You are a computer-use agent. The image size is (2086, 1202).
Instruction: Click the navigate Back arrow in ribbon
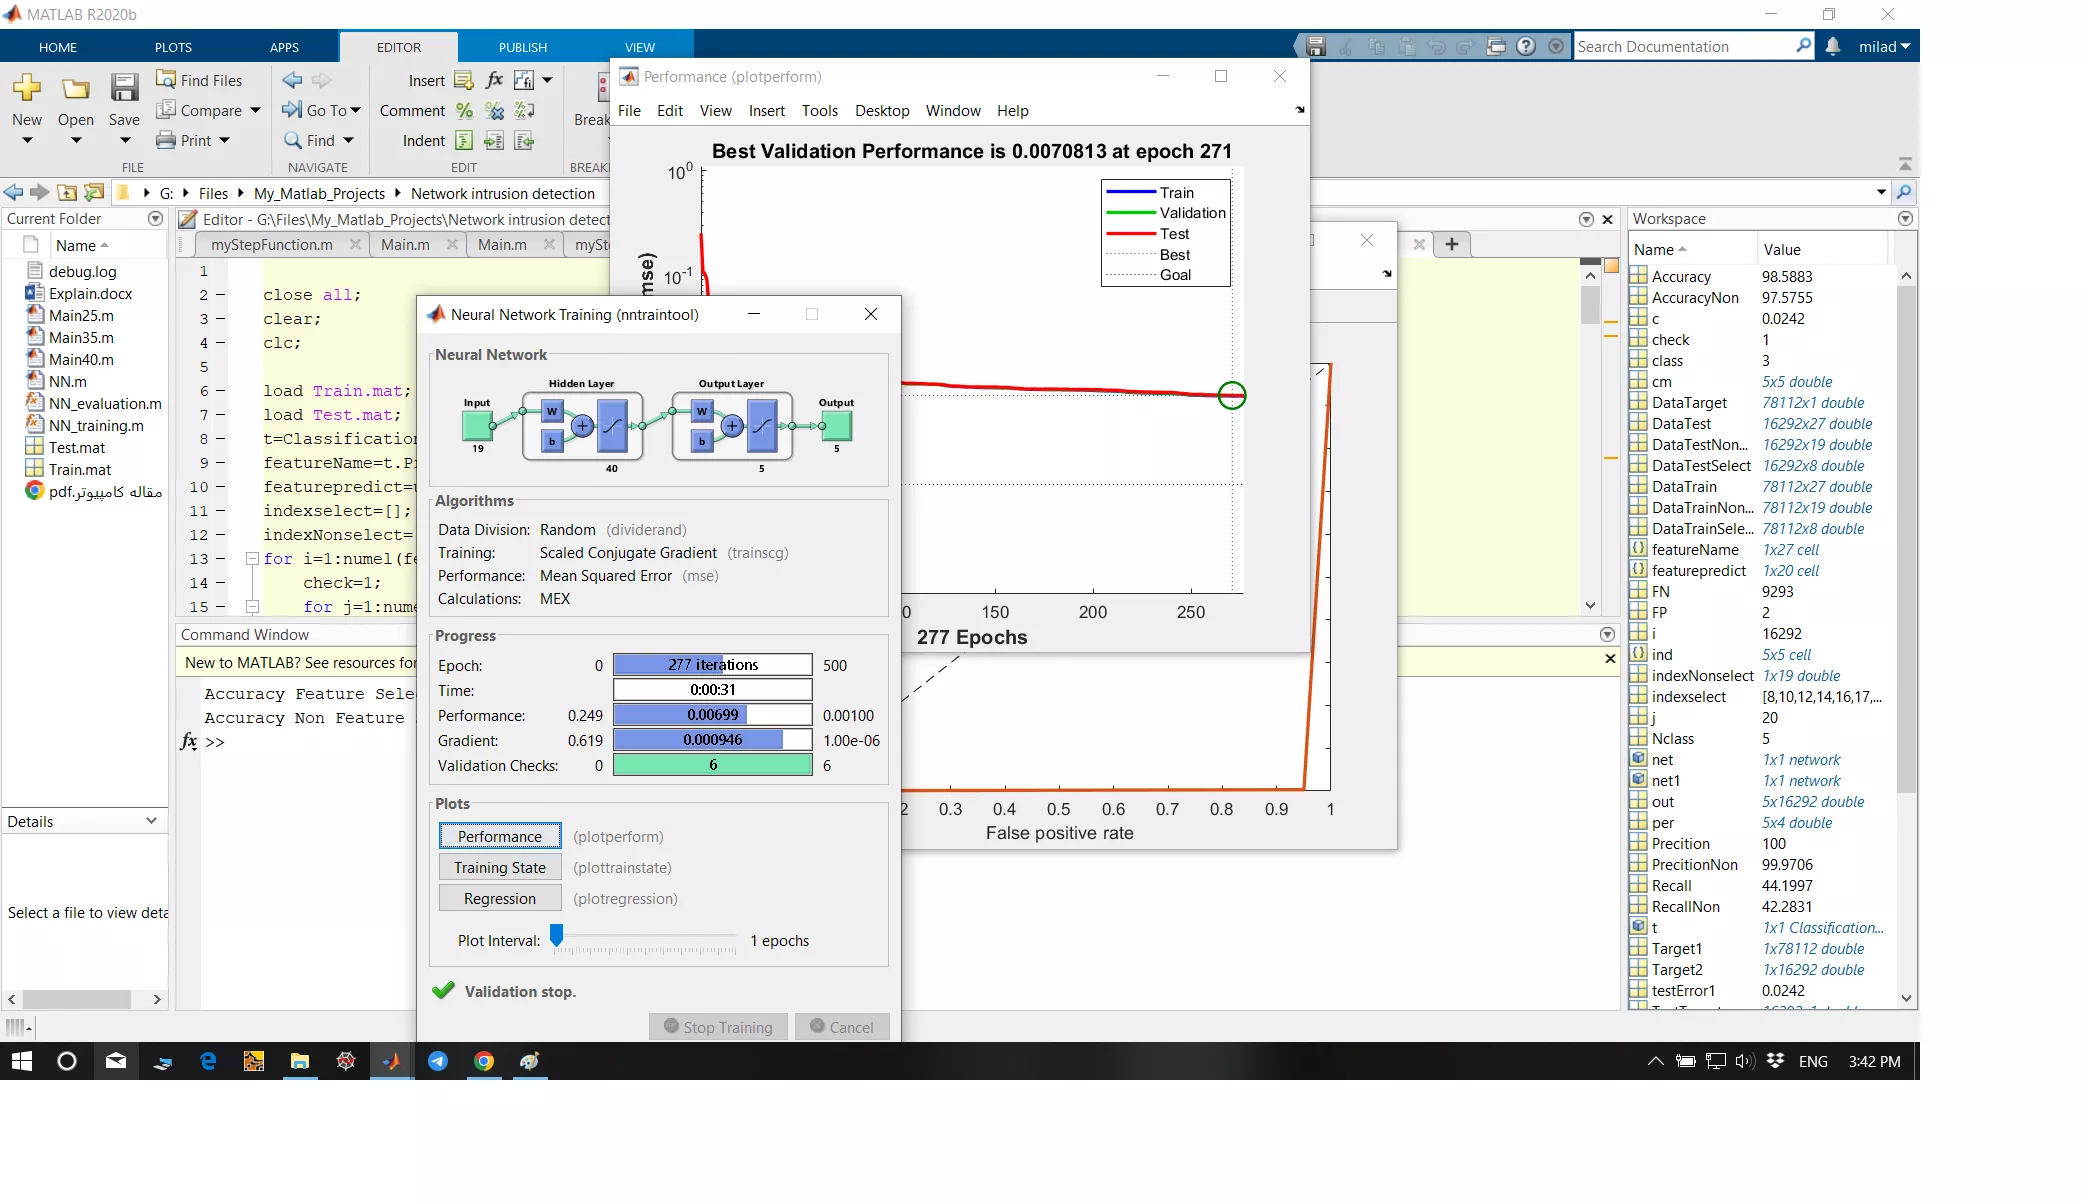(x=292, y=79)
